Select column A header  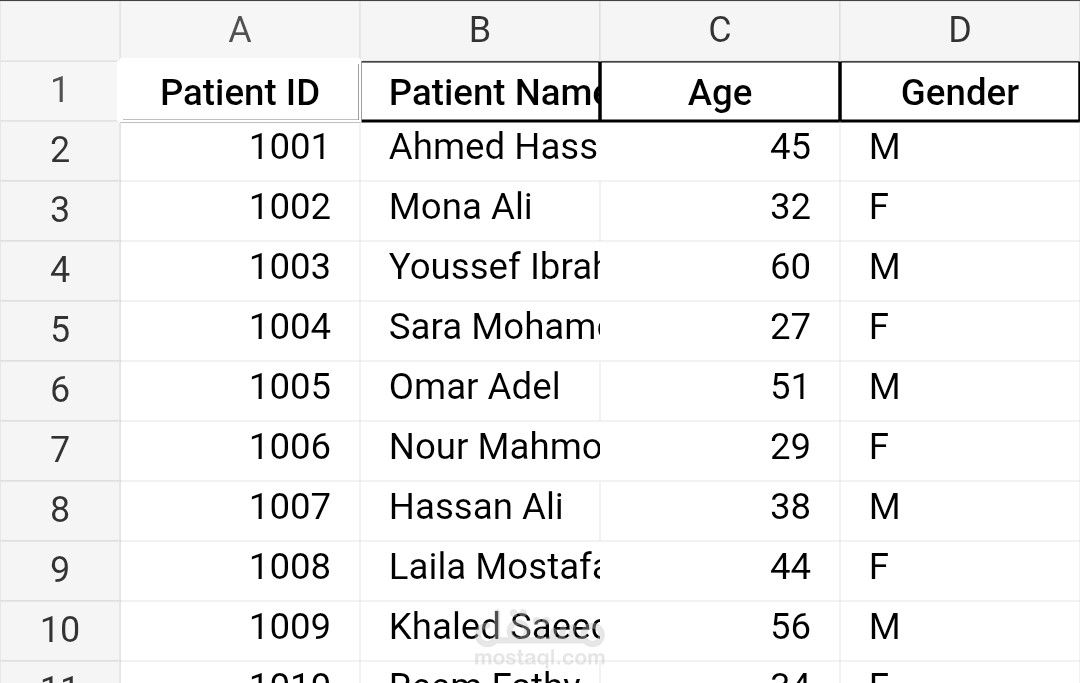[239, 30]
